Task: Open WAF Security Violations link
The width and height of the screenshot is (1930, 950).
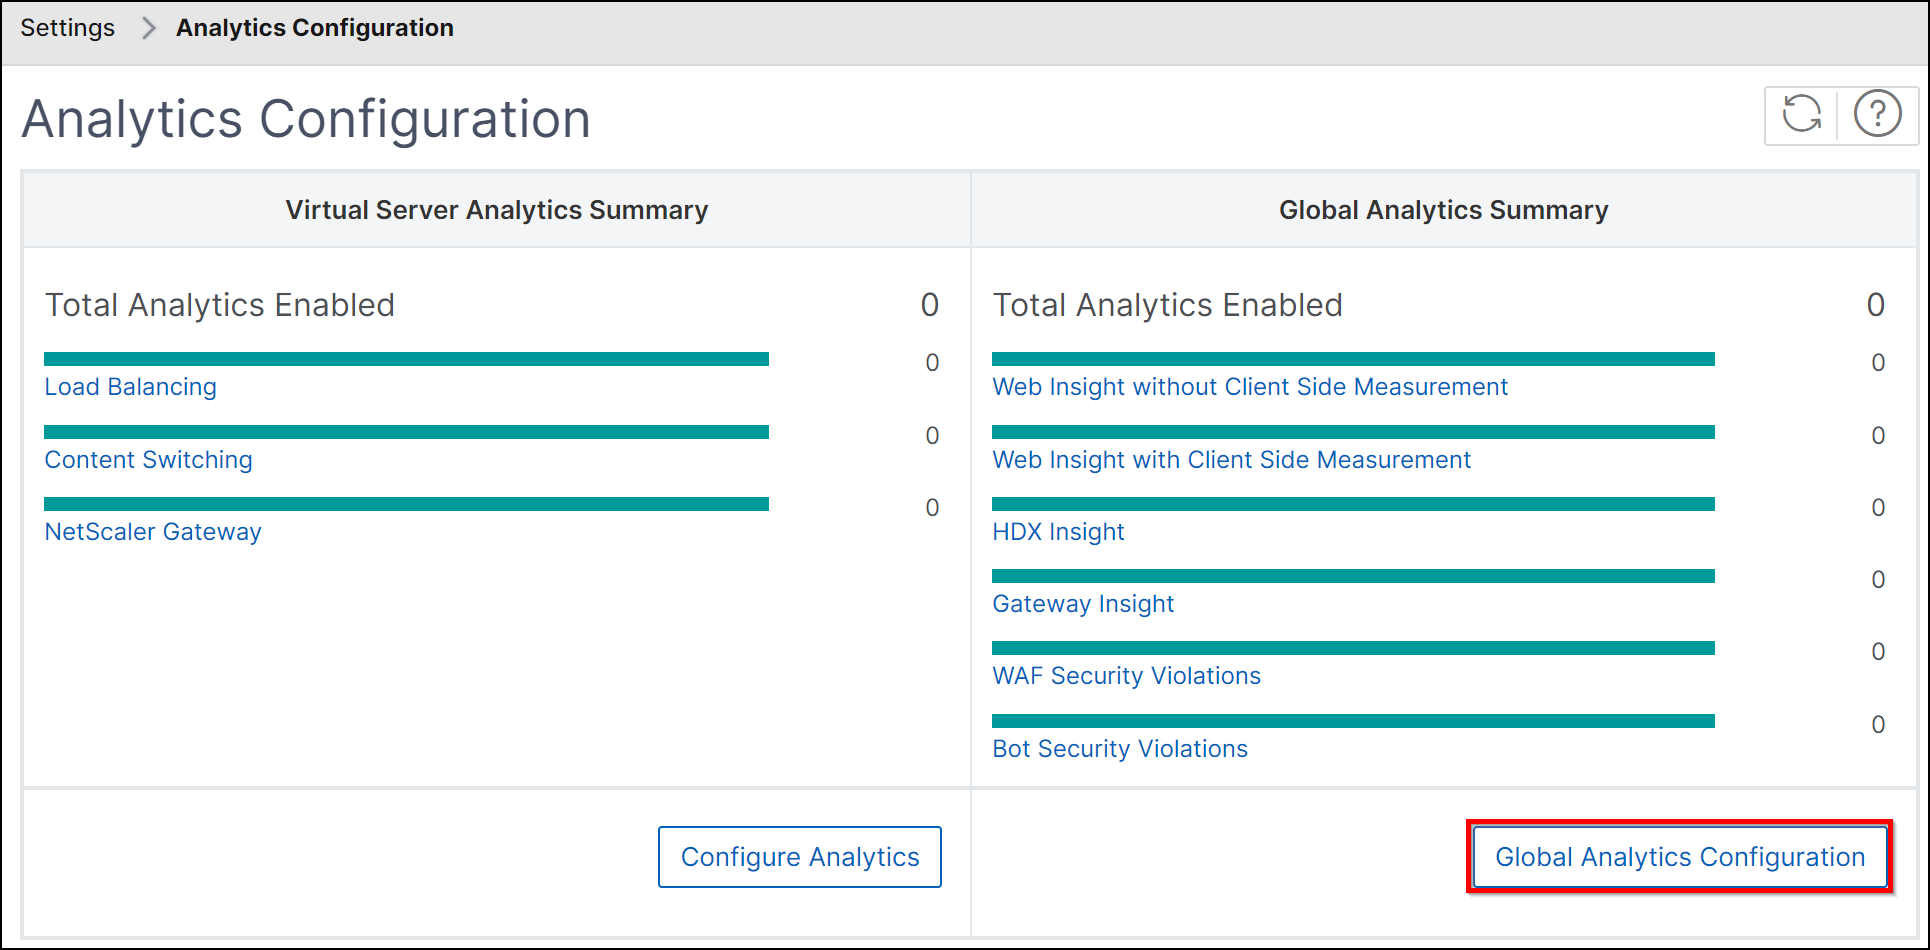Action: click(1127, 676)
